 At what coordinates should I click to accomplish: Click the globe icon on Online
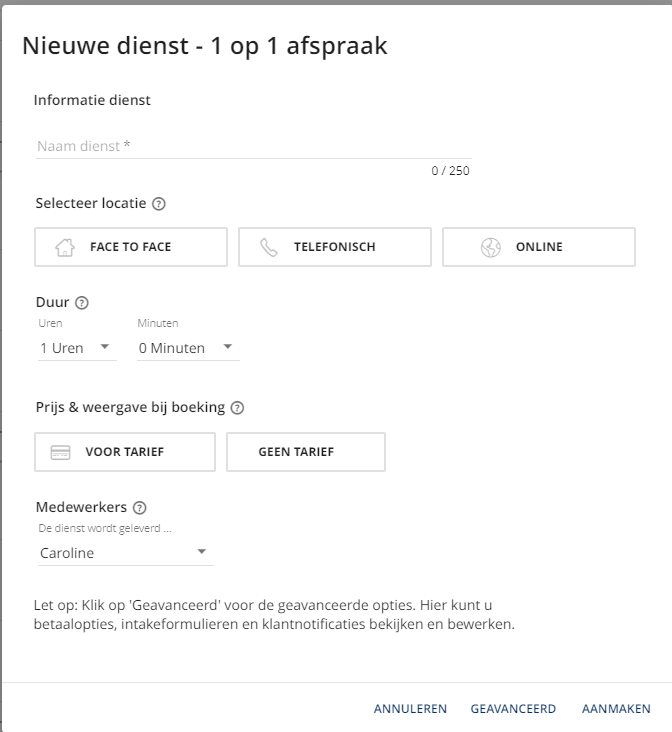(490, 248)
